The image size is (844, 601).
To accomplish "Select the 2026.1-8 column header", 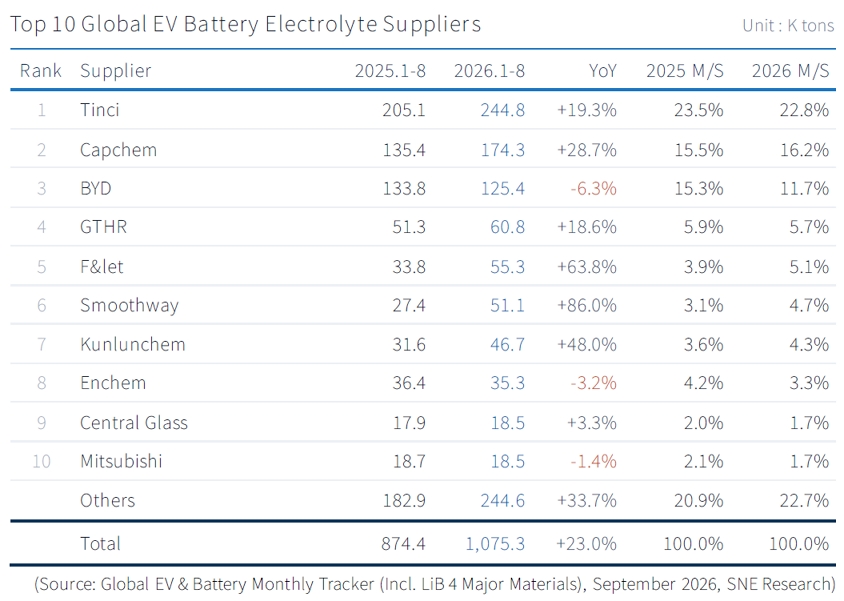I will click(489, 71).
